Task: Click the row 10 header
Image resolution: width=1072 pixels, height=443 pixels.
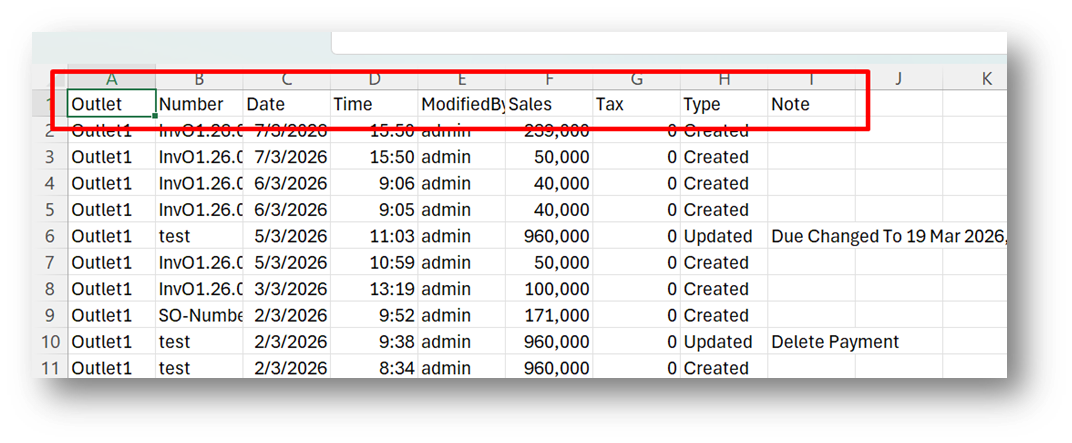Action: tap(48, 342)
